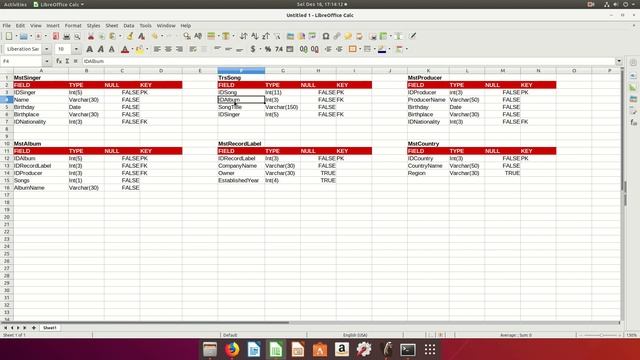
Task: Format as currency dollar icon
Action: [x=253, y=49]
